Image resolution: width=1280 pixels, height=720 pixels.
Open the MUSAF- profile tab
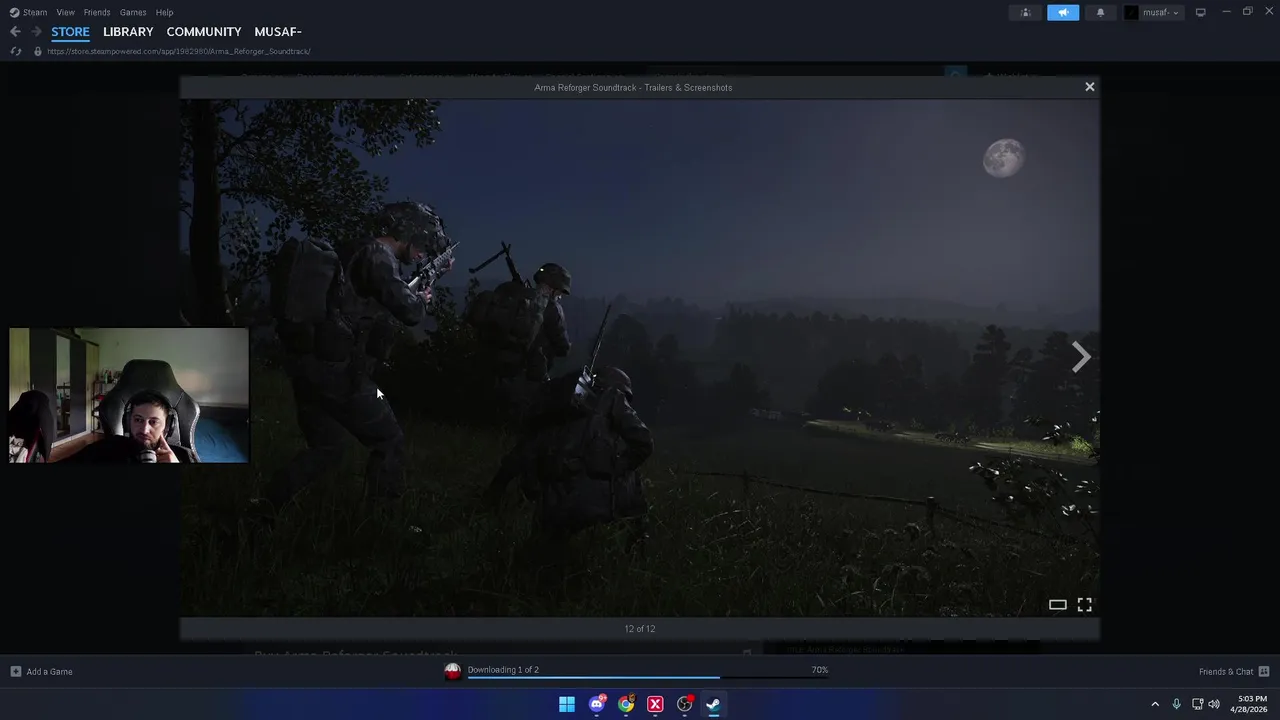click(x=278, y=32)
